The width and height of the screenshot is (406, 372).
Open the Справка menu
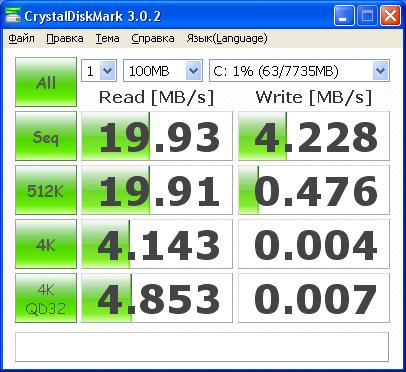(153, 38)
